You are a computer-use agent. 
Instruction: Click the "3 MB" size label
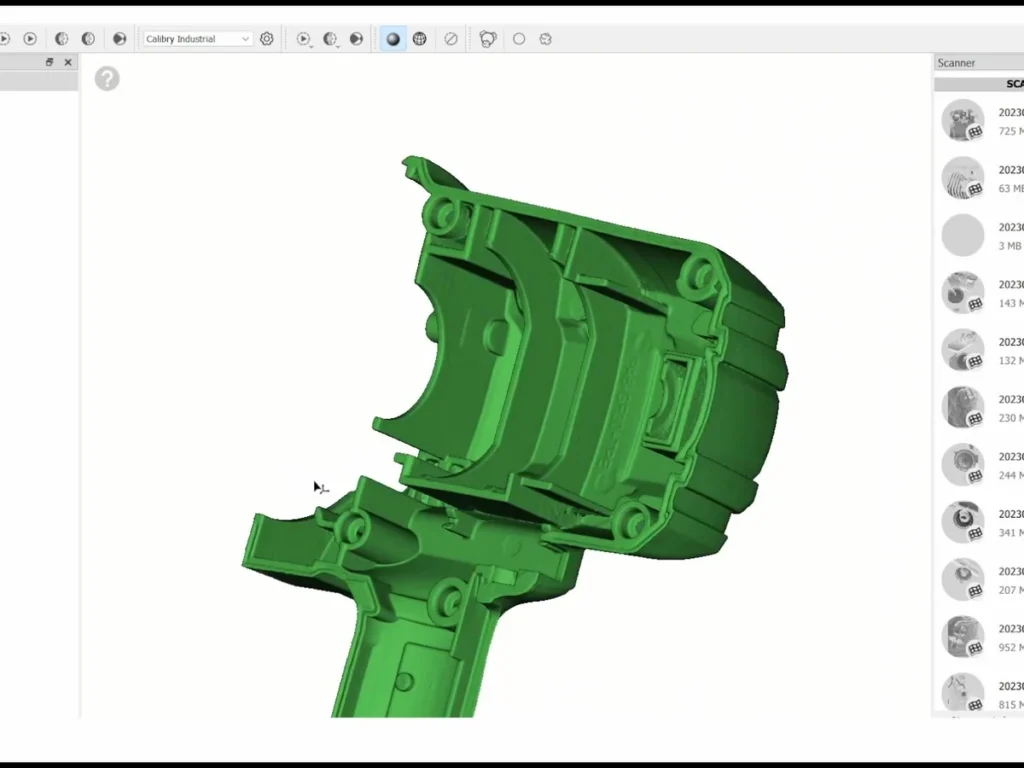(x=1010, y=246)
